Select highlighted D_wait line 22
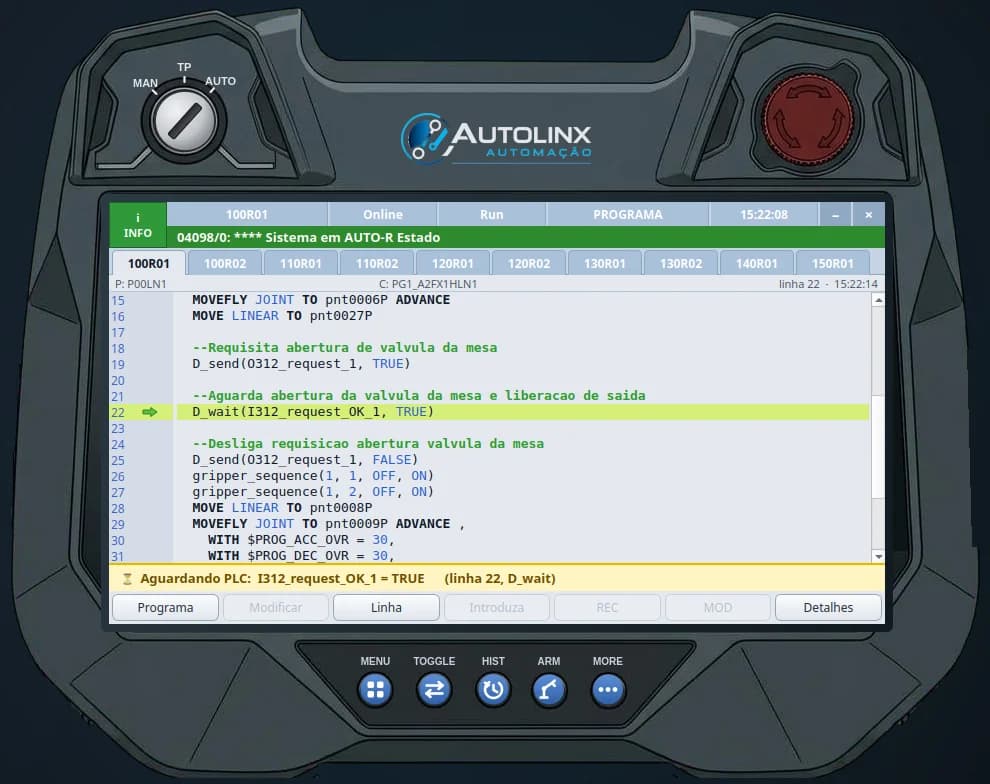 click(523, 412)
